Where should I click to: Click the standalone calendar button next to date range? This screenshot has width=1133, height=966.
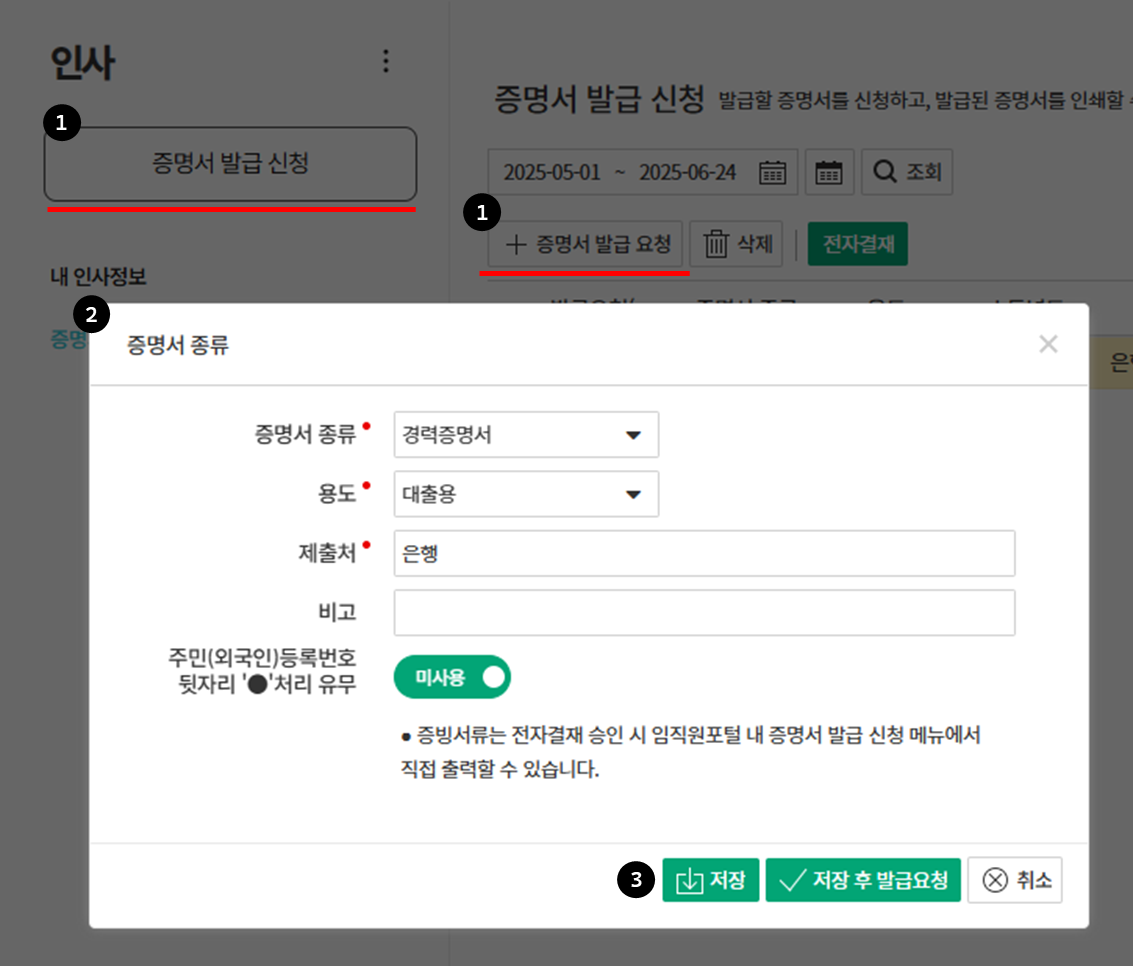click(x=829, y=172)
